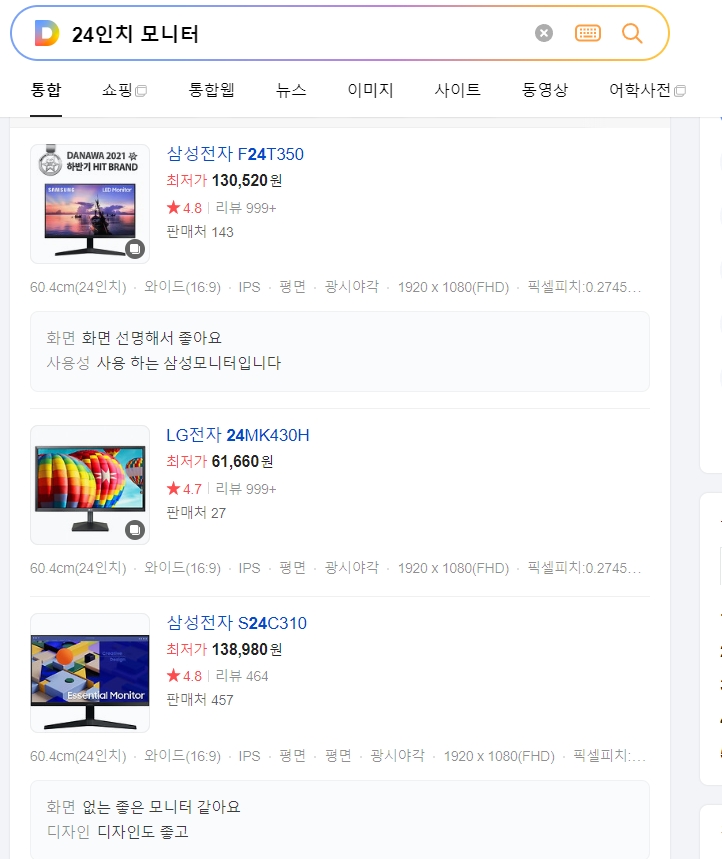Image resolution: width=722 pixels, height=859 pixels.
Task: Click the Daum logo in search bar
Action: click(x=46, y=33)
